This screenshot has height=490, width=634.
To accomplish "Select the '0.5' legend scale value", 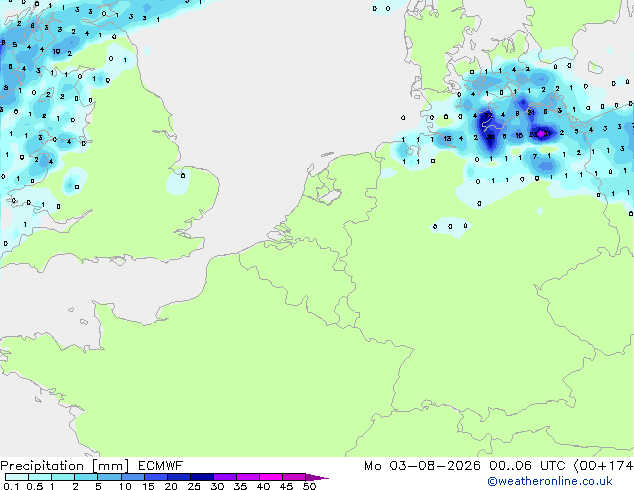I will (x=35, y=486).
